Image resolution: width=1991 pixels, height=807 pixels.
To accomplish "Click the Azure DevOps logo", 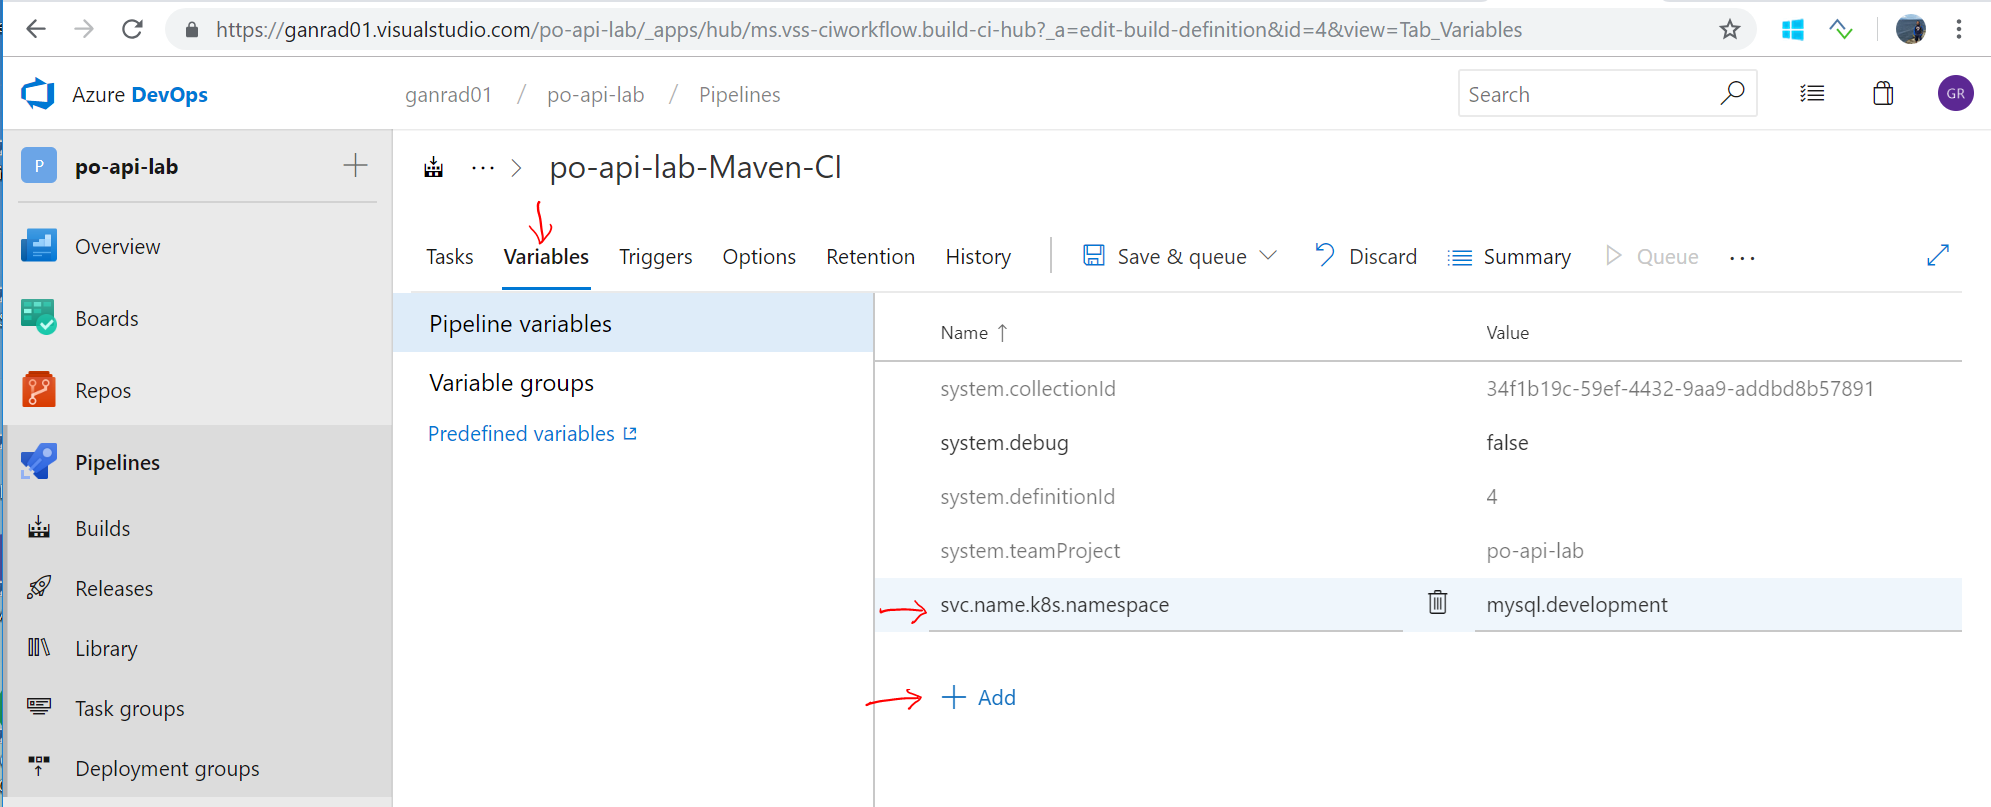I will pyautogui.click(x=38, y=94).
